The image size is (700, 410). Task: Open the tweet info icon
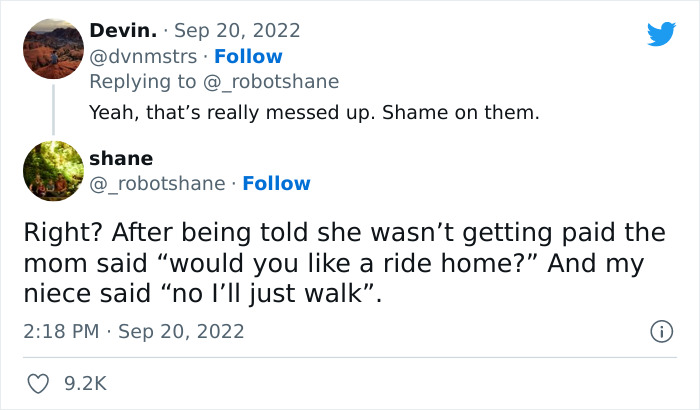point(660,330)
